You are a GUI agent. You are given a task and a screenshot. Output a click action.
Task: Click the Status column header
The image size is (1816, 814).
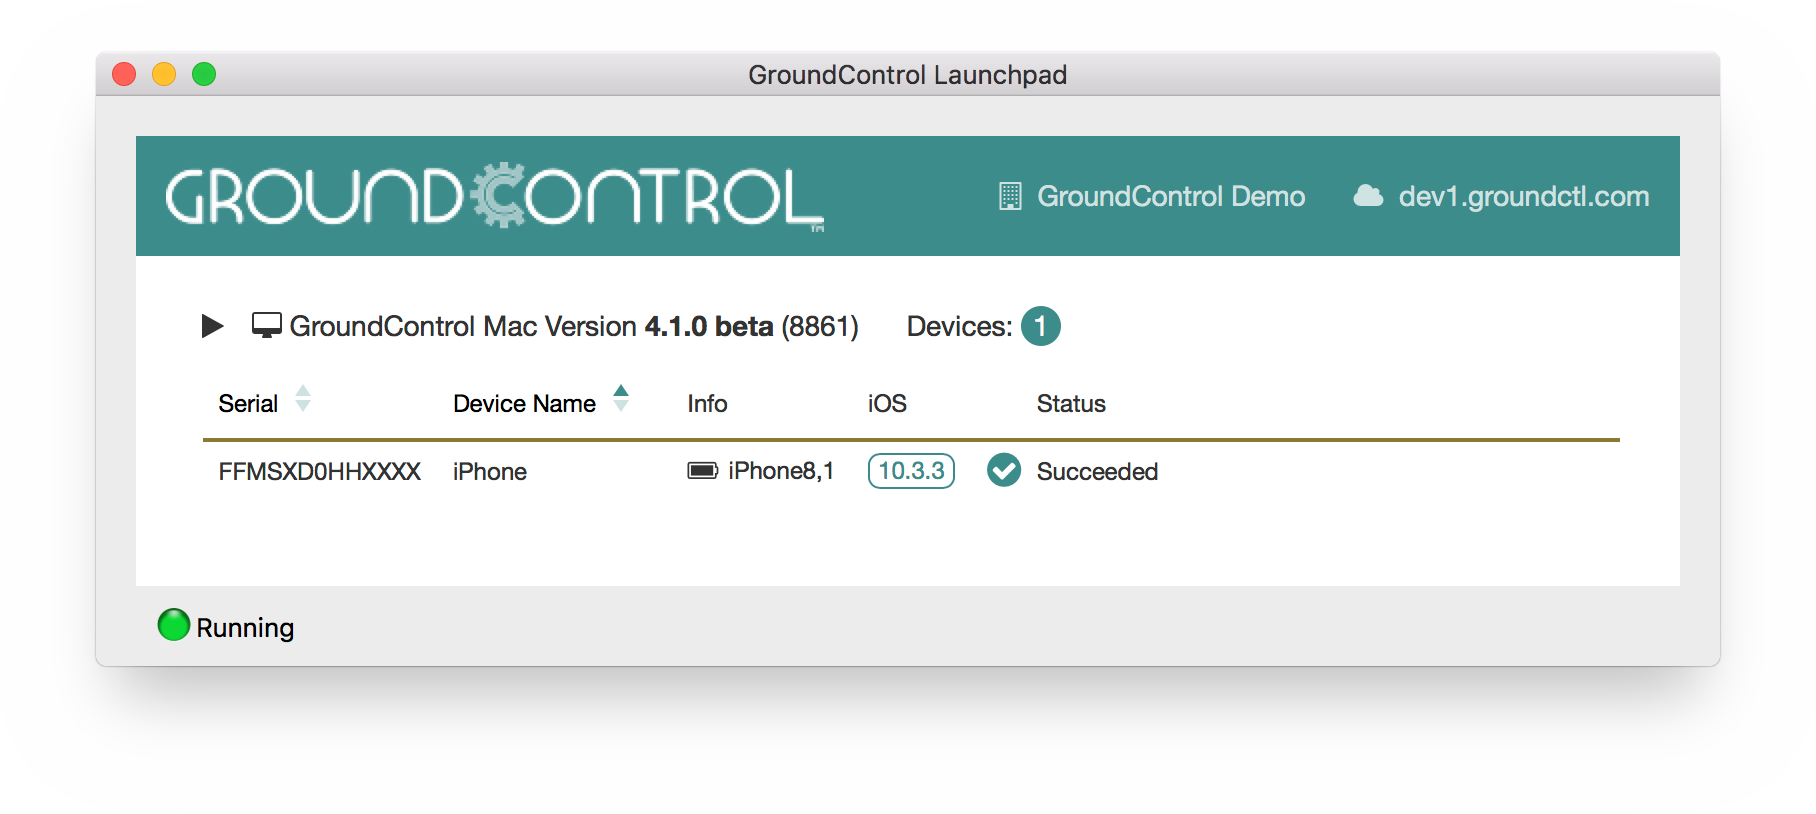pyautogui.click(x=1071, y=404)
